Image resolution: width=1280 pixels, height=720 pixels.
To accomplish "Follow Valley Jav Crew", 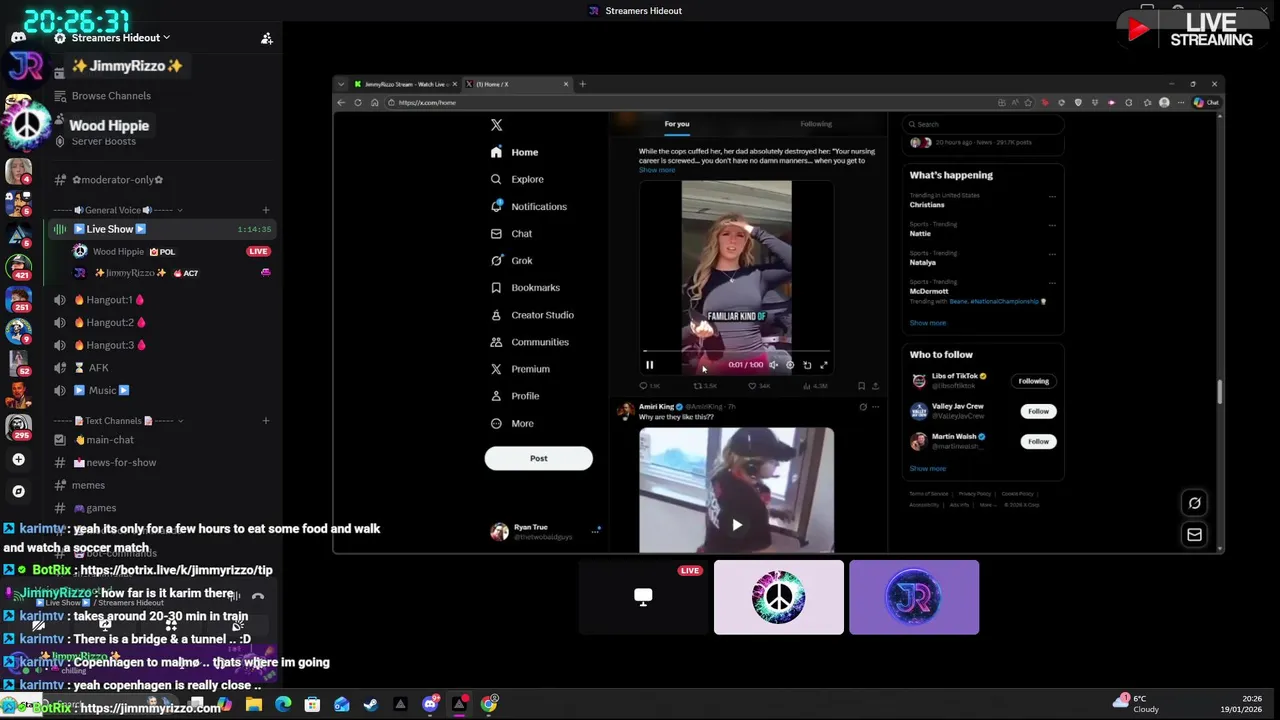I will pos(1038,411).
